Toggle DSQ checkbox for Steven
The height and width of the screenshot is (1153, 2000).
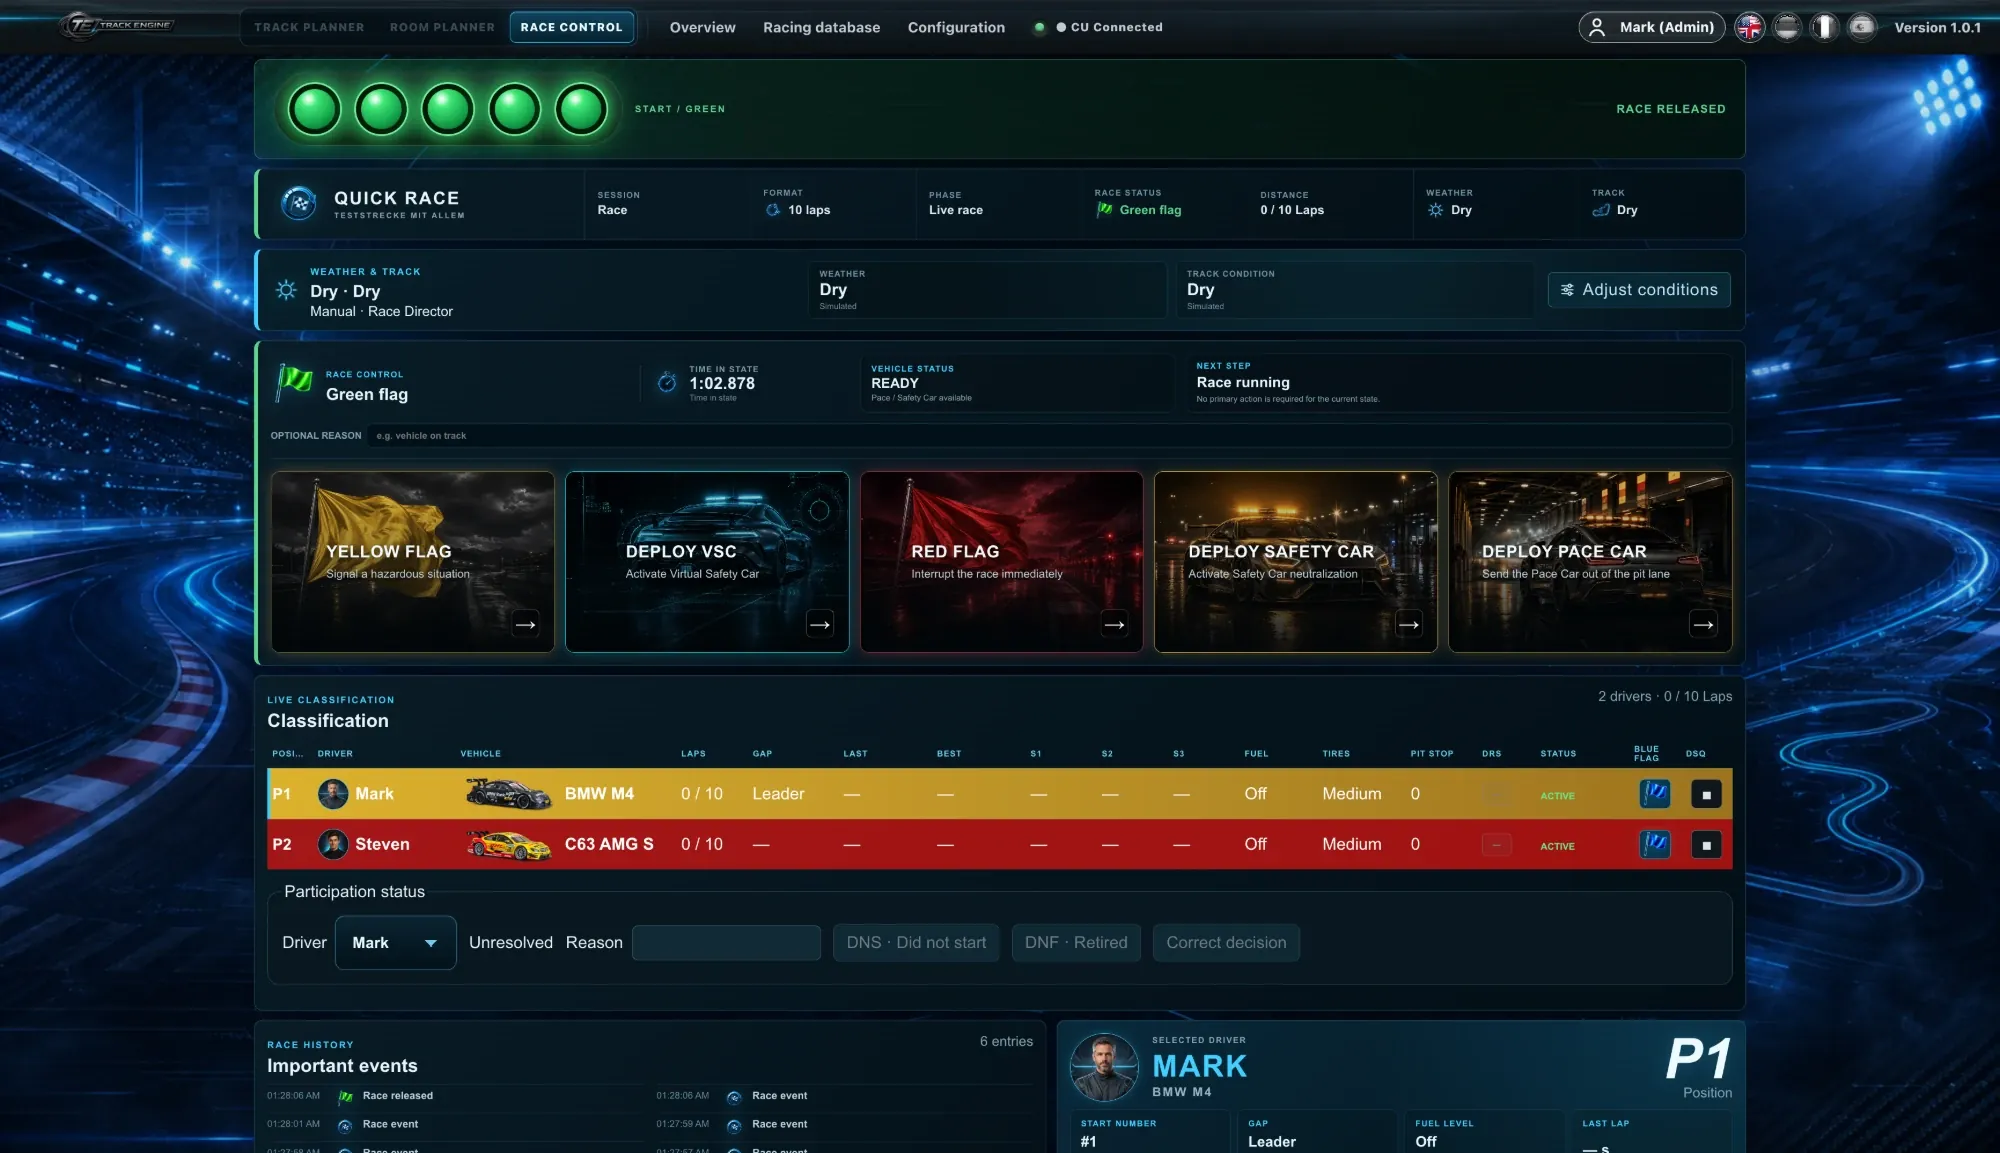pos(1706,845)
